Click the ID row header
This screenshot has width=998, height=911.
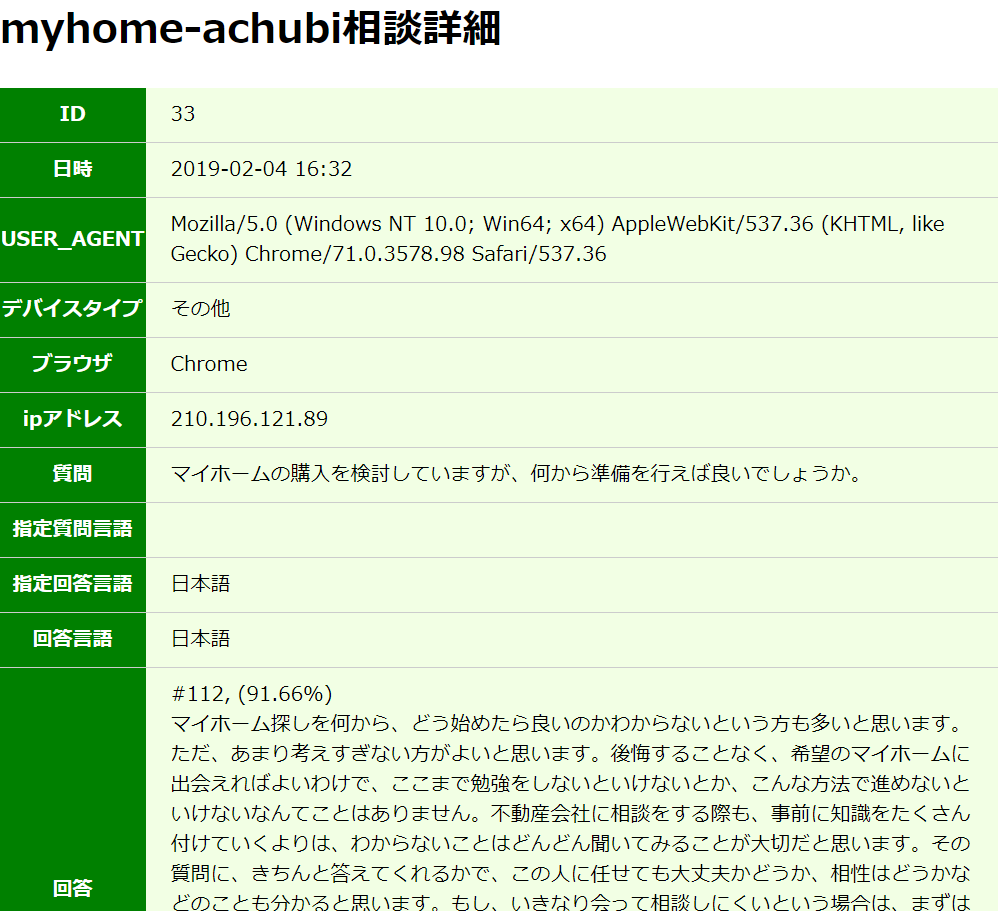[72, 114]
